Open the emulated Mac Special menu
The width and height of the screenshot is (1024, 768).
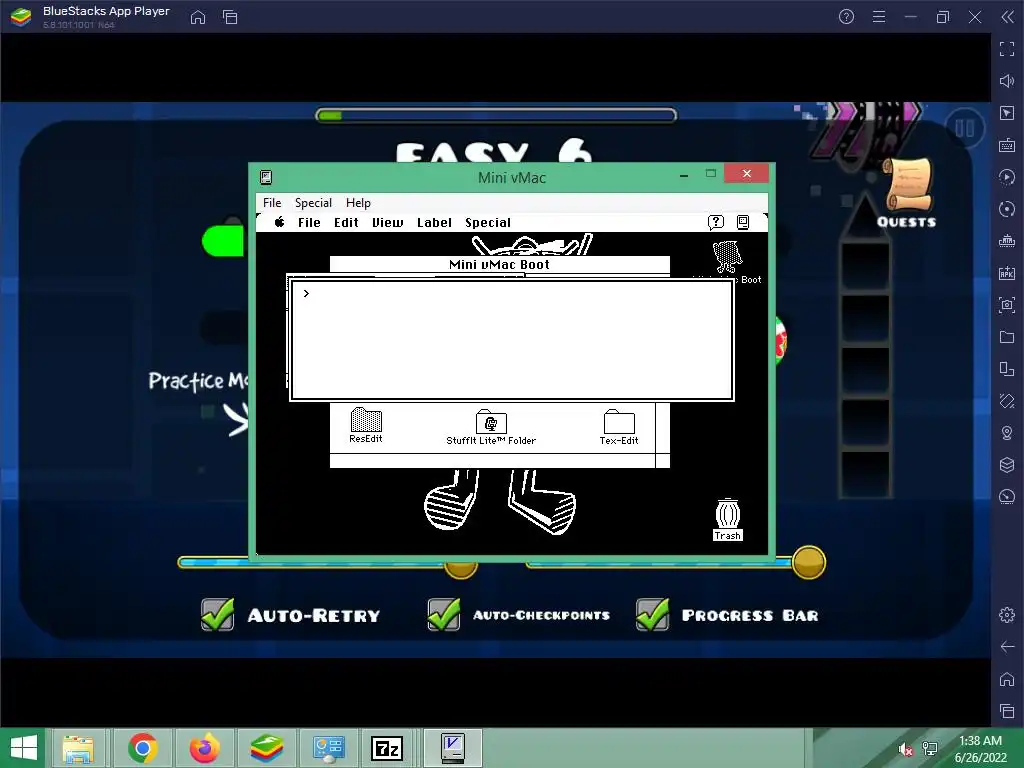pyautogui.click(x=488, y=223)
